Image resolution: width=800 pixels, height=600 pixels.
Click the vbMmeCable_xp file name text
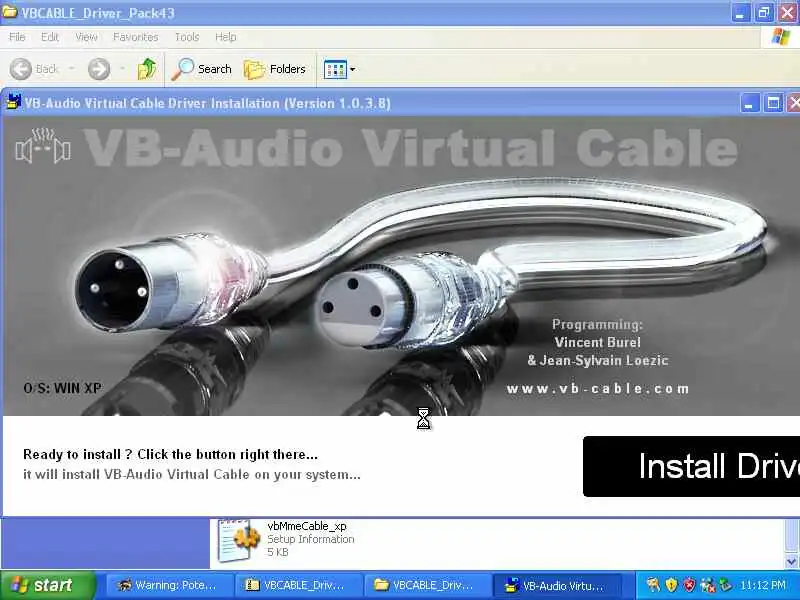(307, 526)
